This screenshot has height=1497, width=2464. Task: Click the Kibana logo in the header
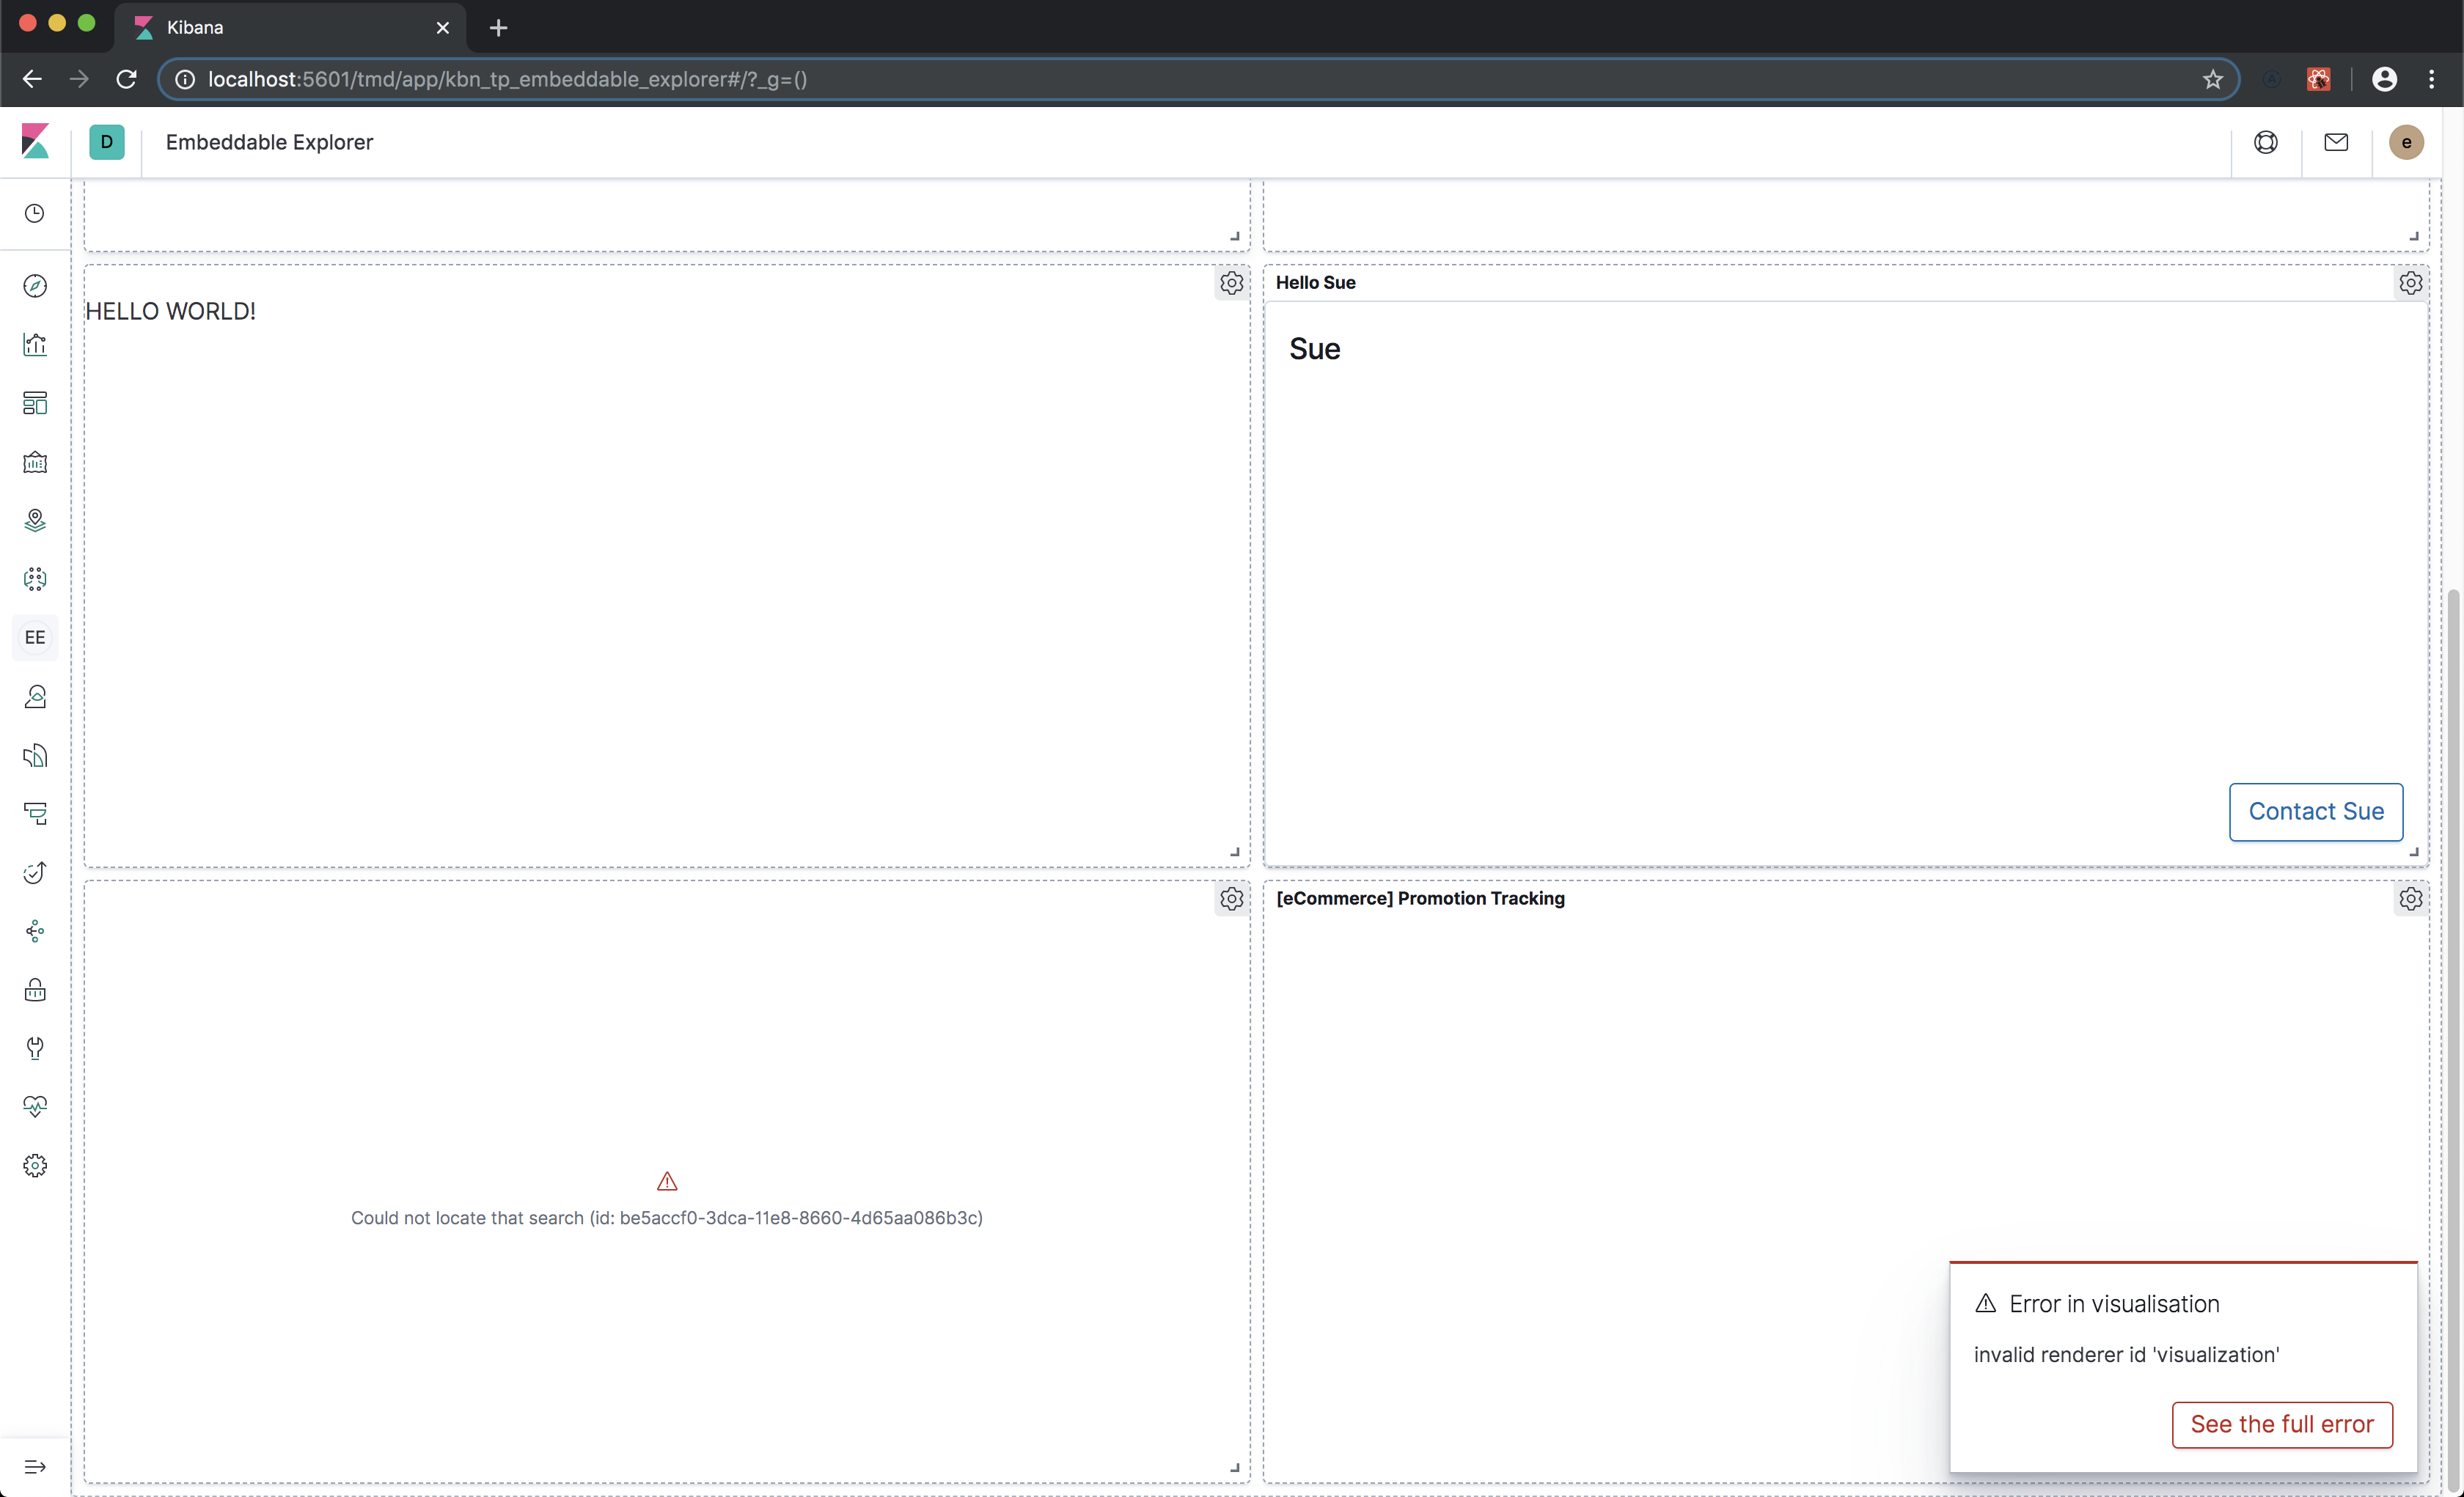pos(36,141)
